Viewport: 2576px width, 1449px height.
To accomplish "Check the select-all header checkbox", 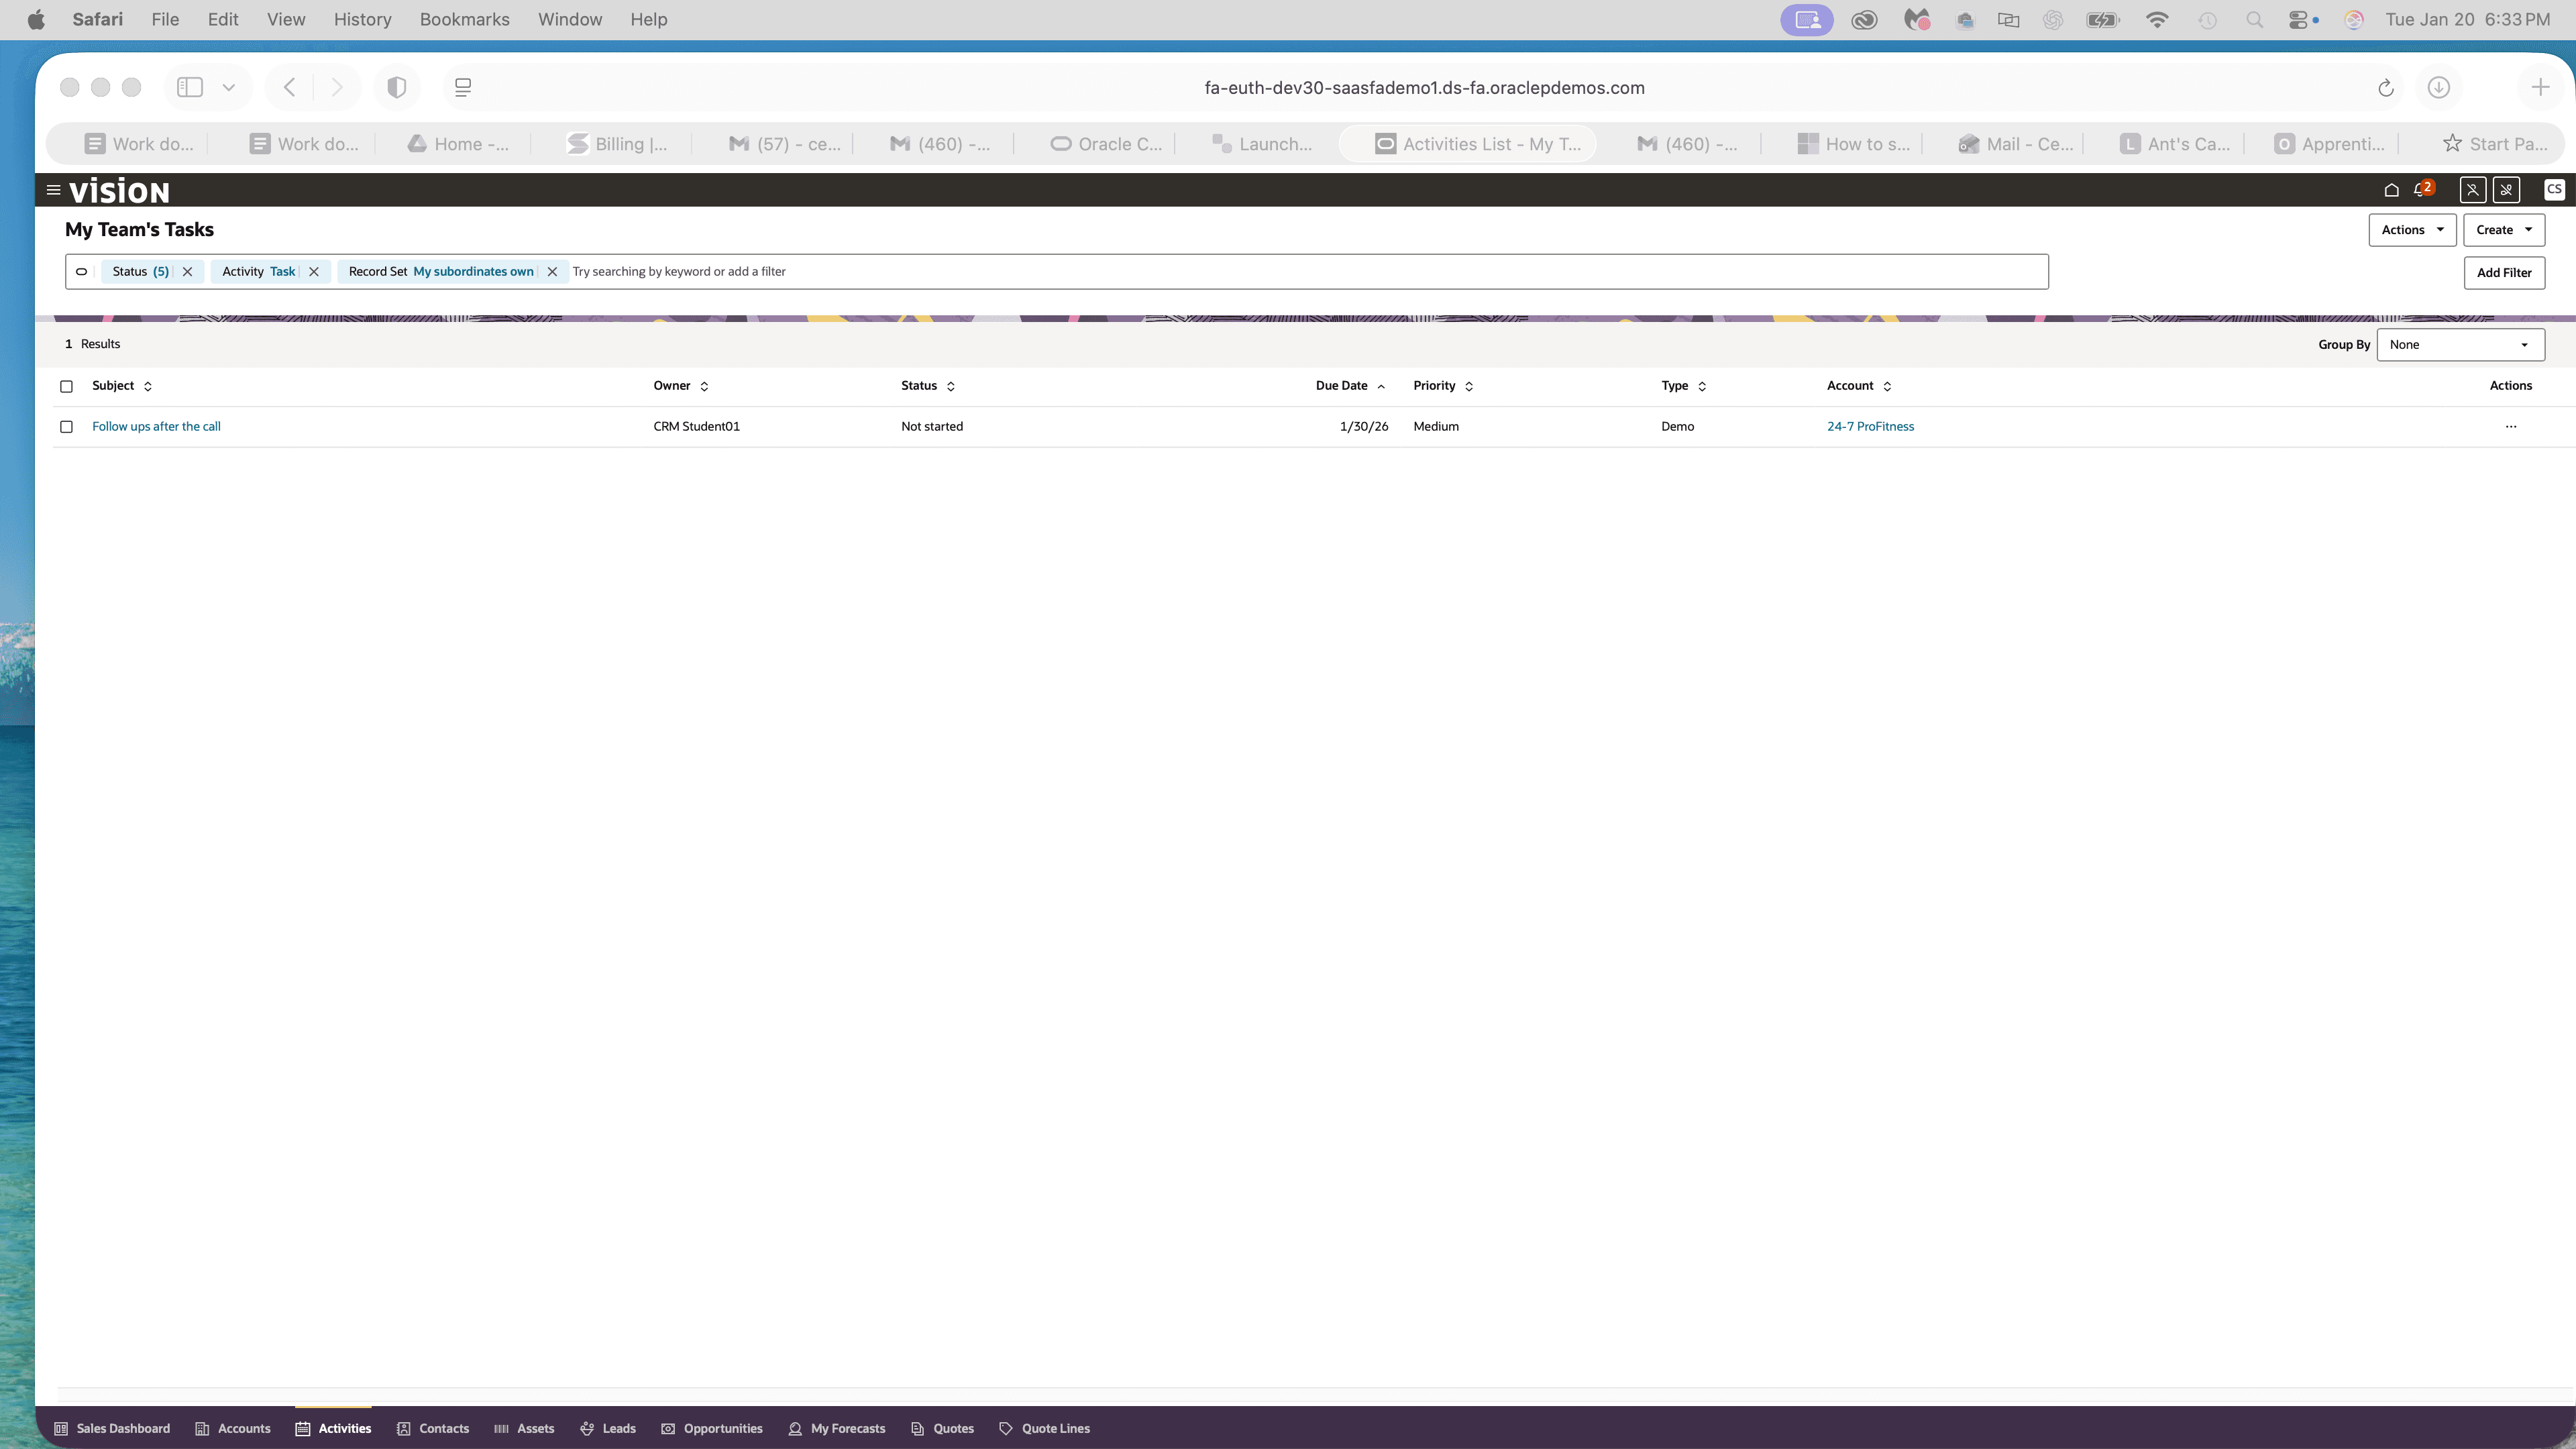I will [67, 386].
